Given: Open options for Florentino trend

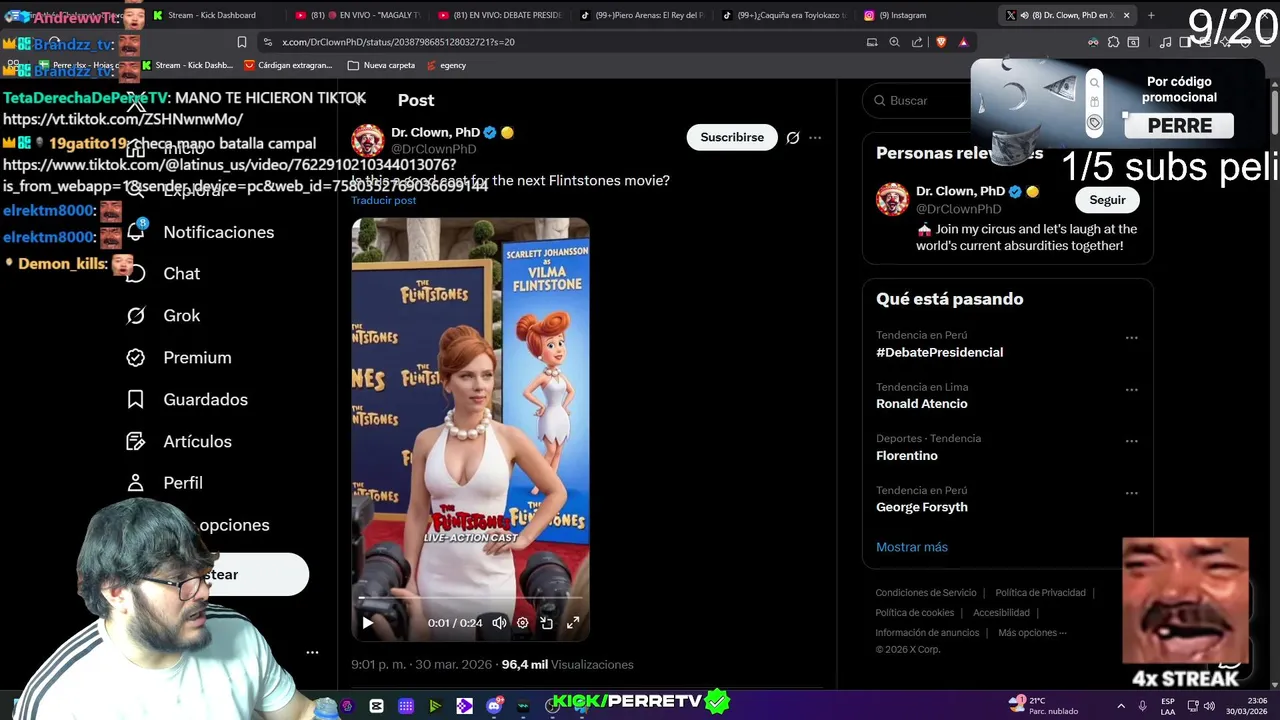Looking at the screenshot, I should (x=1131, y=441).
